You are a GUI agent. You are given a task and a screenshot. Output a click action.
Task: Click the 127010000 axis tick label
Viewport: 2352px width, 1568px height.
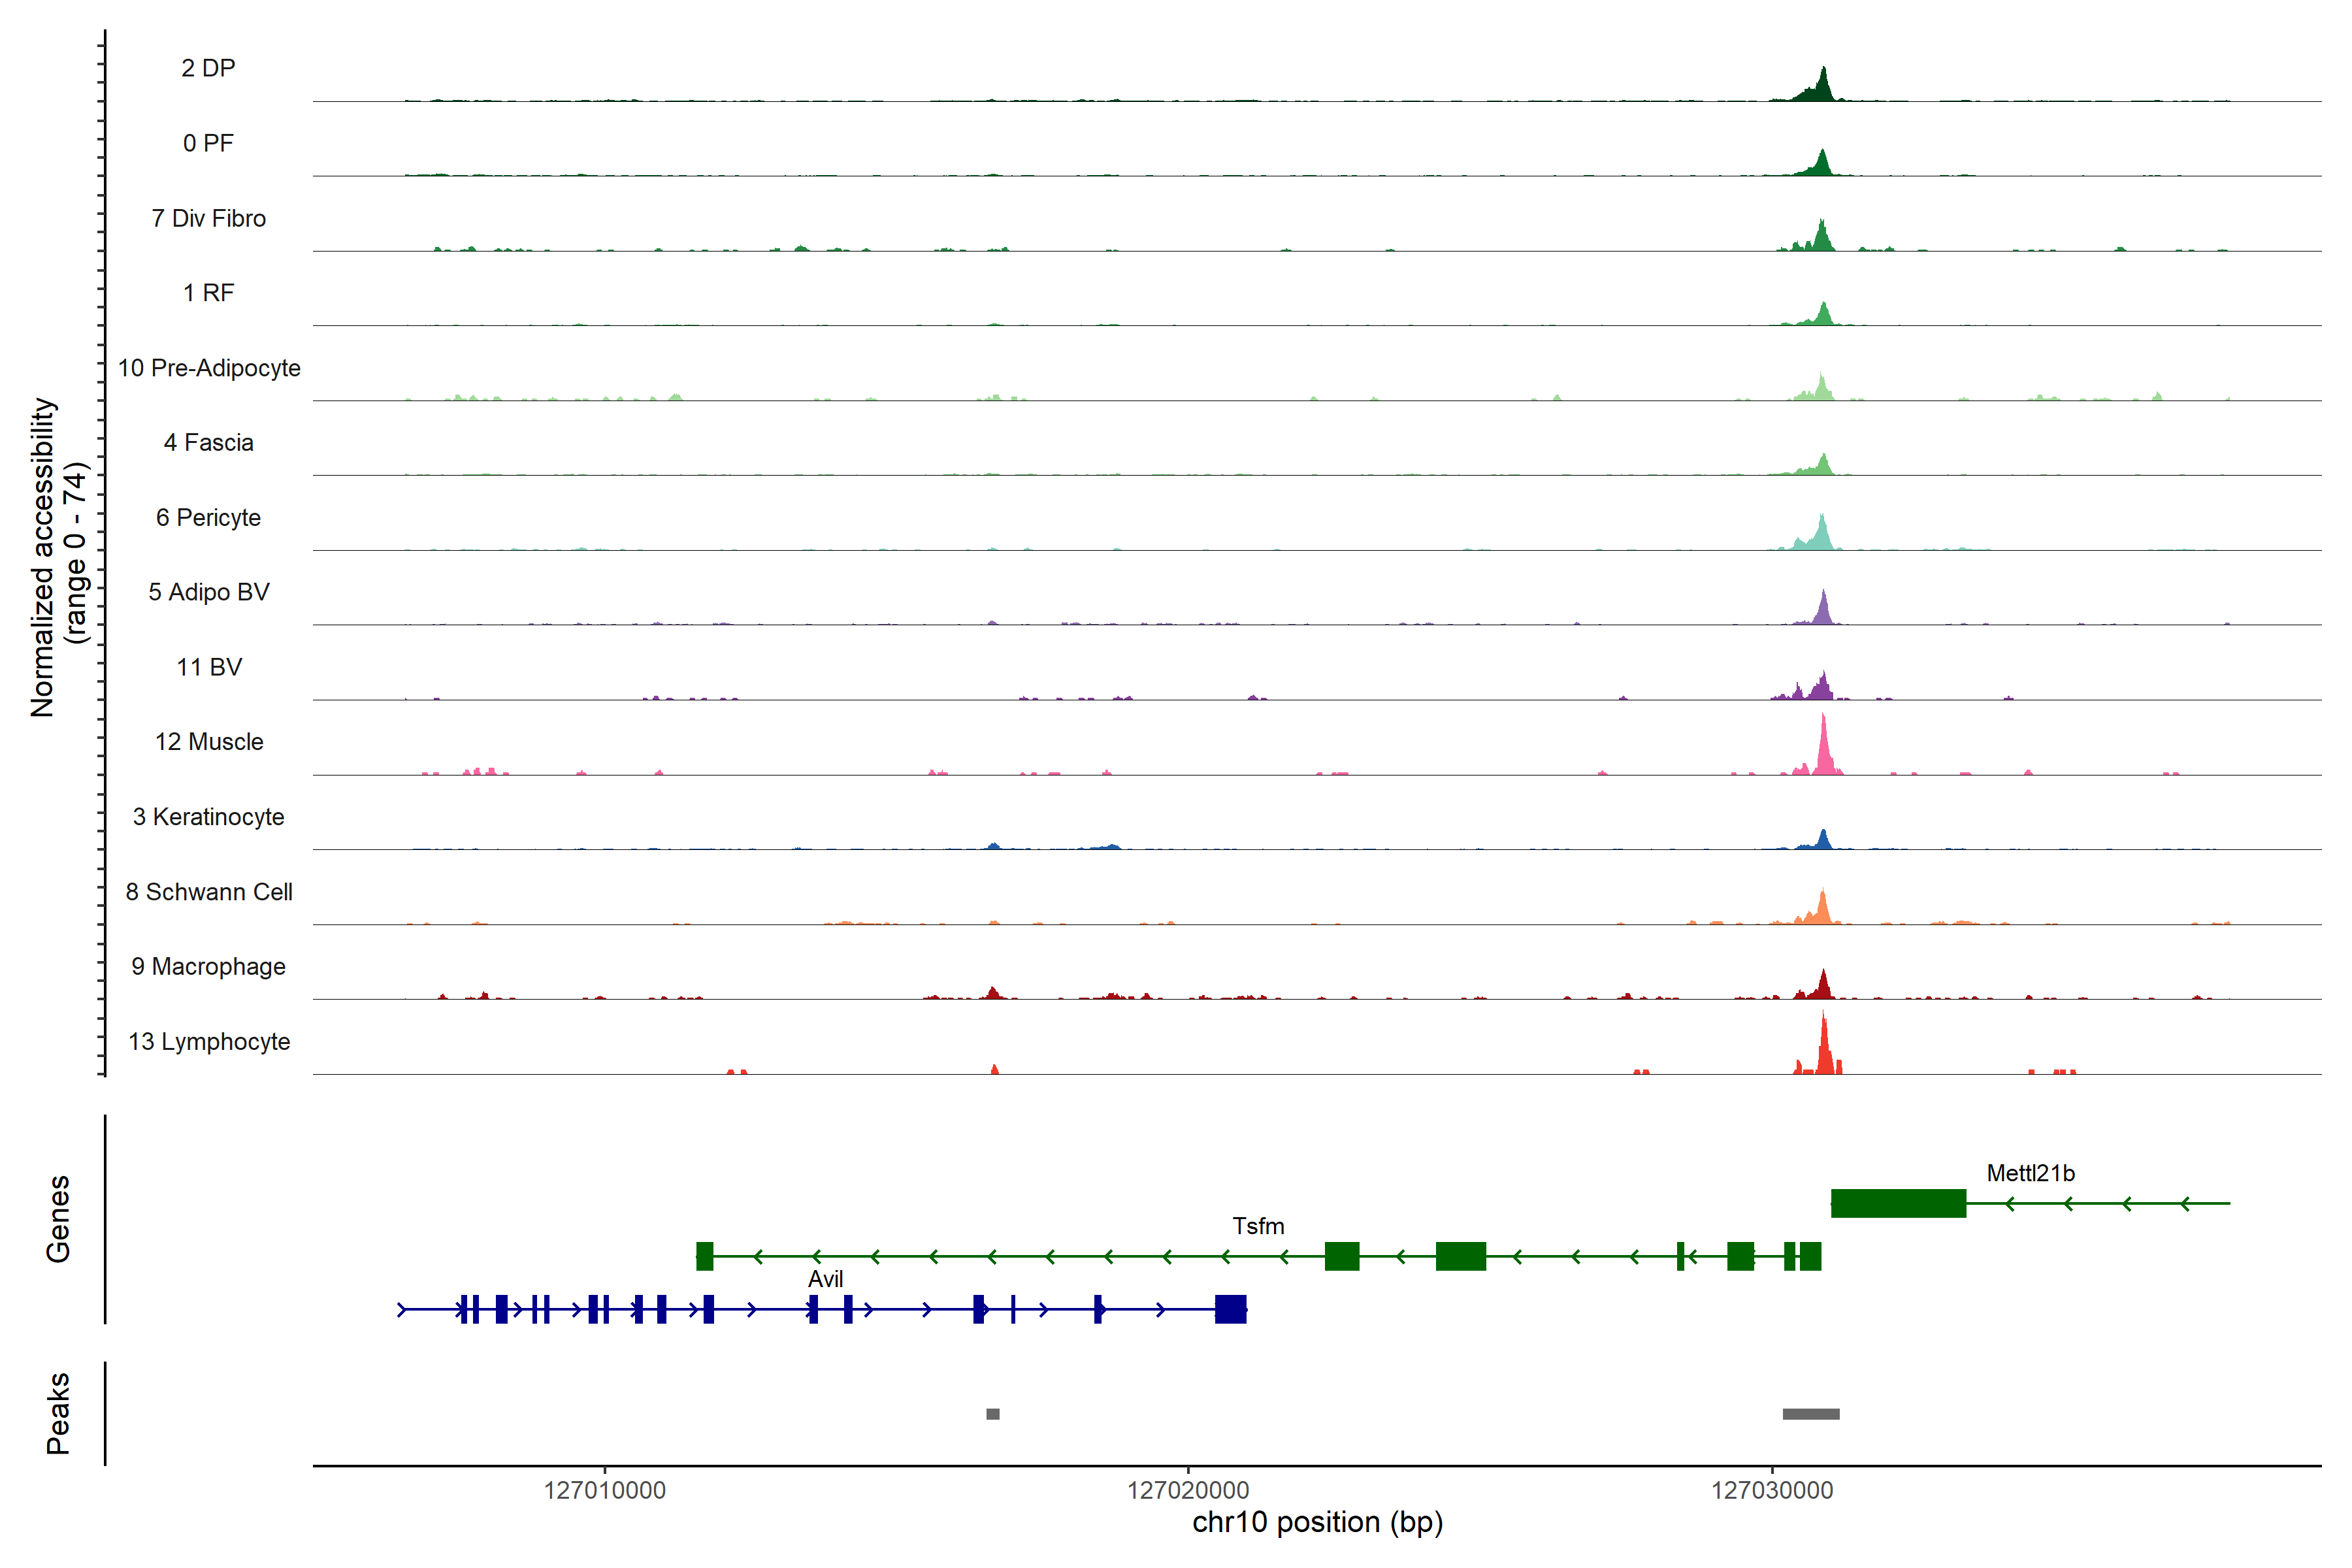[x=604, y=1490]
